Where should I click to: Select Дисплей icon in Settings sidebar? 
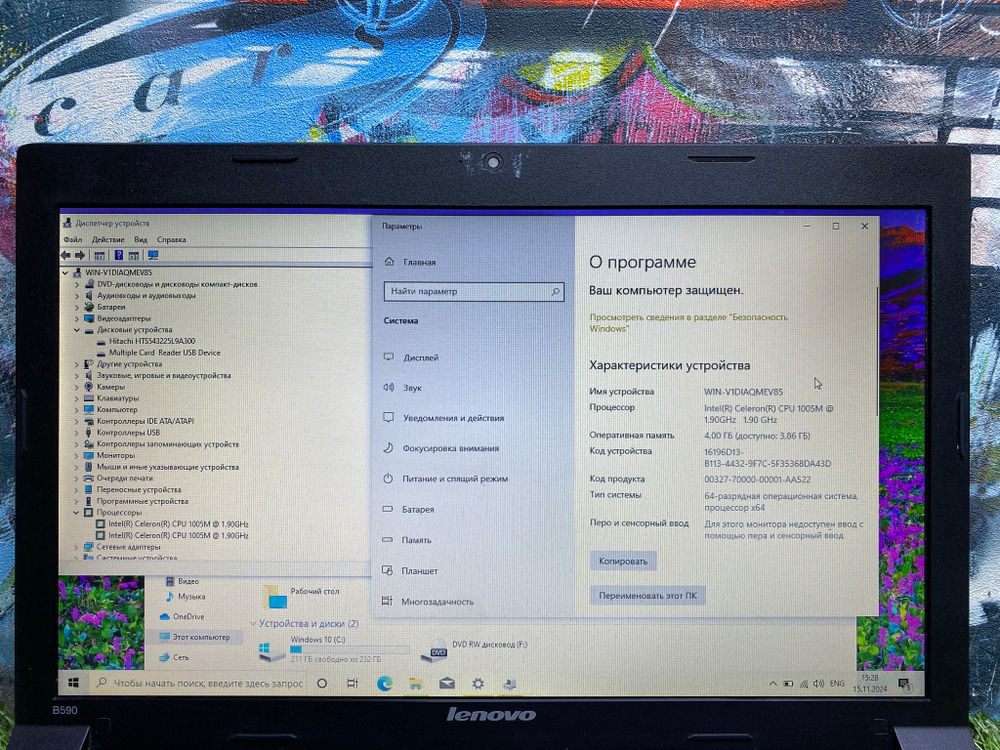point(387,356)
